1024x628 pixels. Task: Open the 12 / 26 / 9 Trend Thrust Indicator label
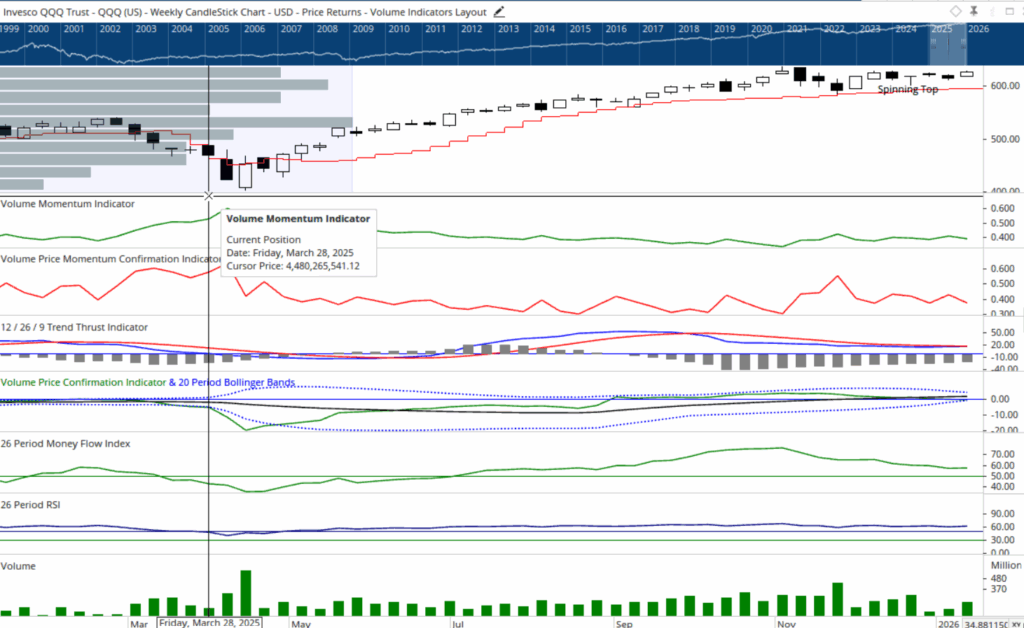[74, 327]
